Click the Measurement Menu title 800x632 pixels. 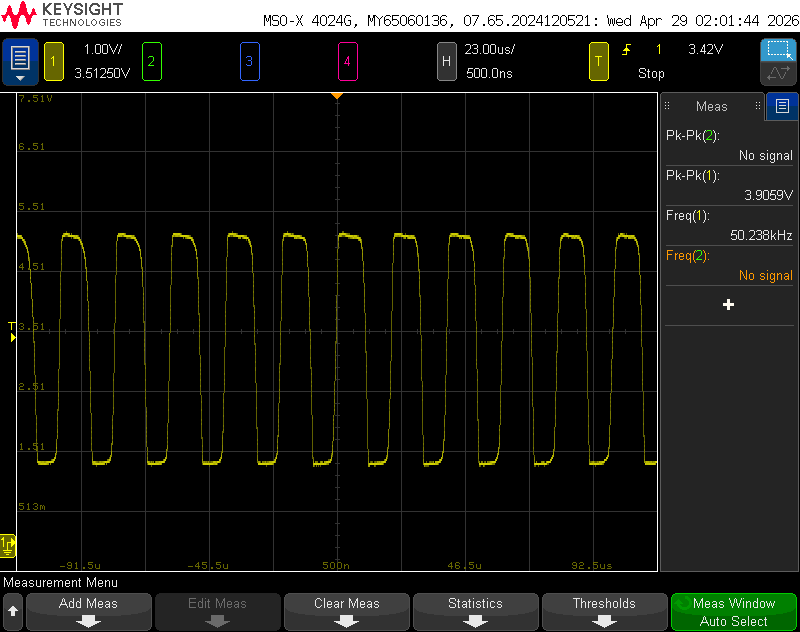pyautogui.click(x=60, y=583)
